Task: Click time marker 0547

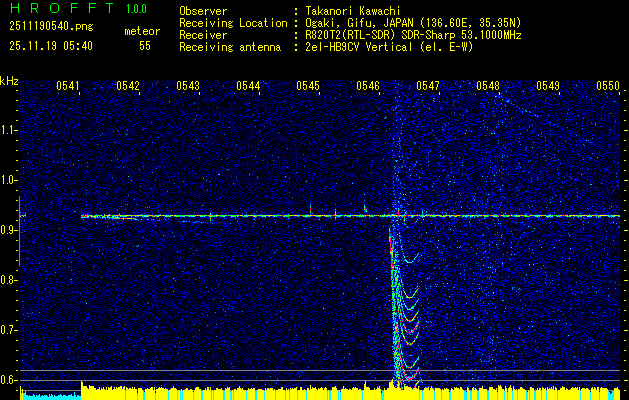Action: coord(428,85)
